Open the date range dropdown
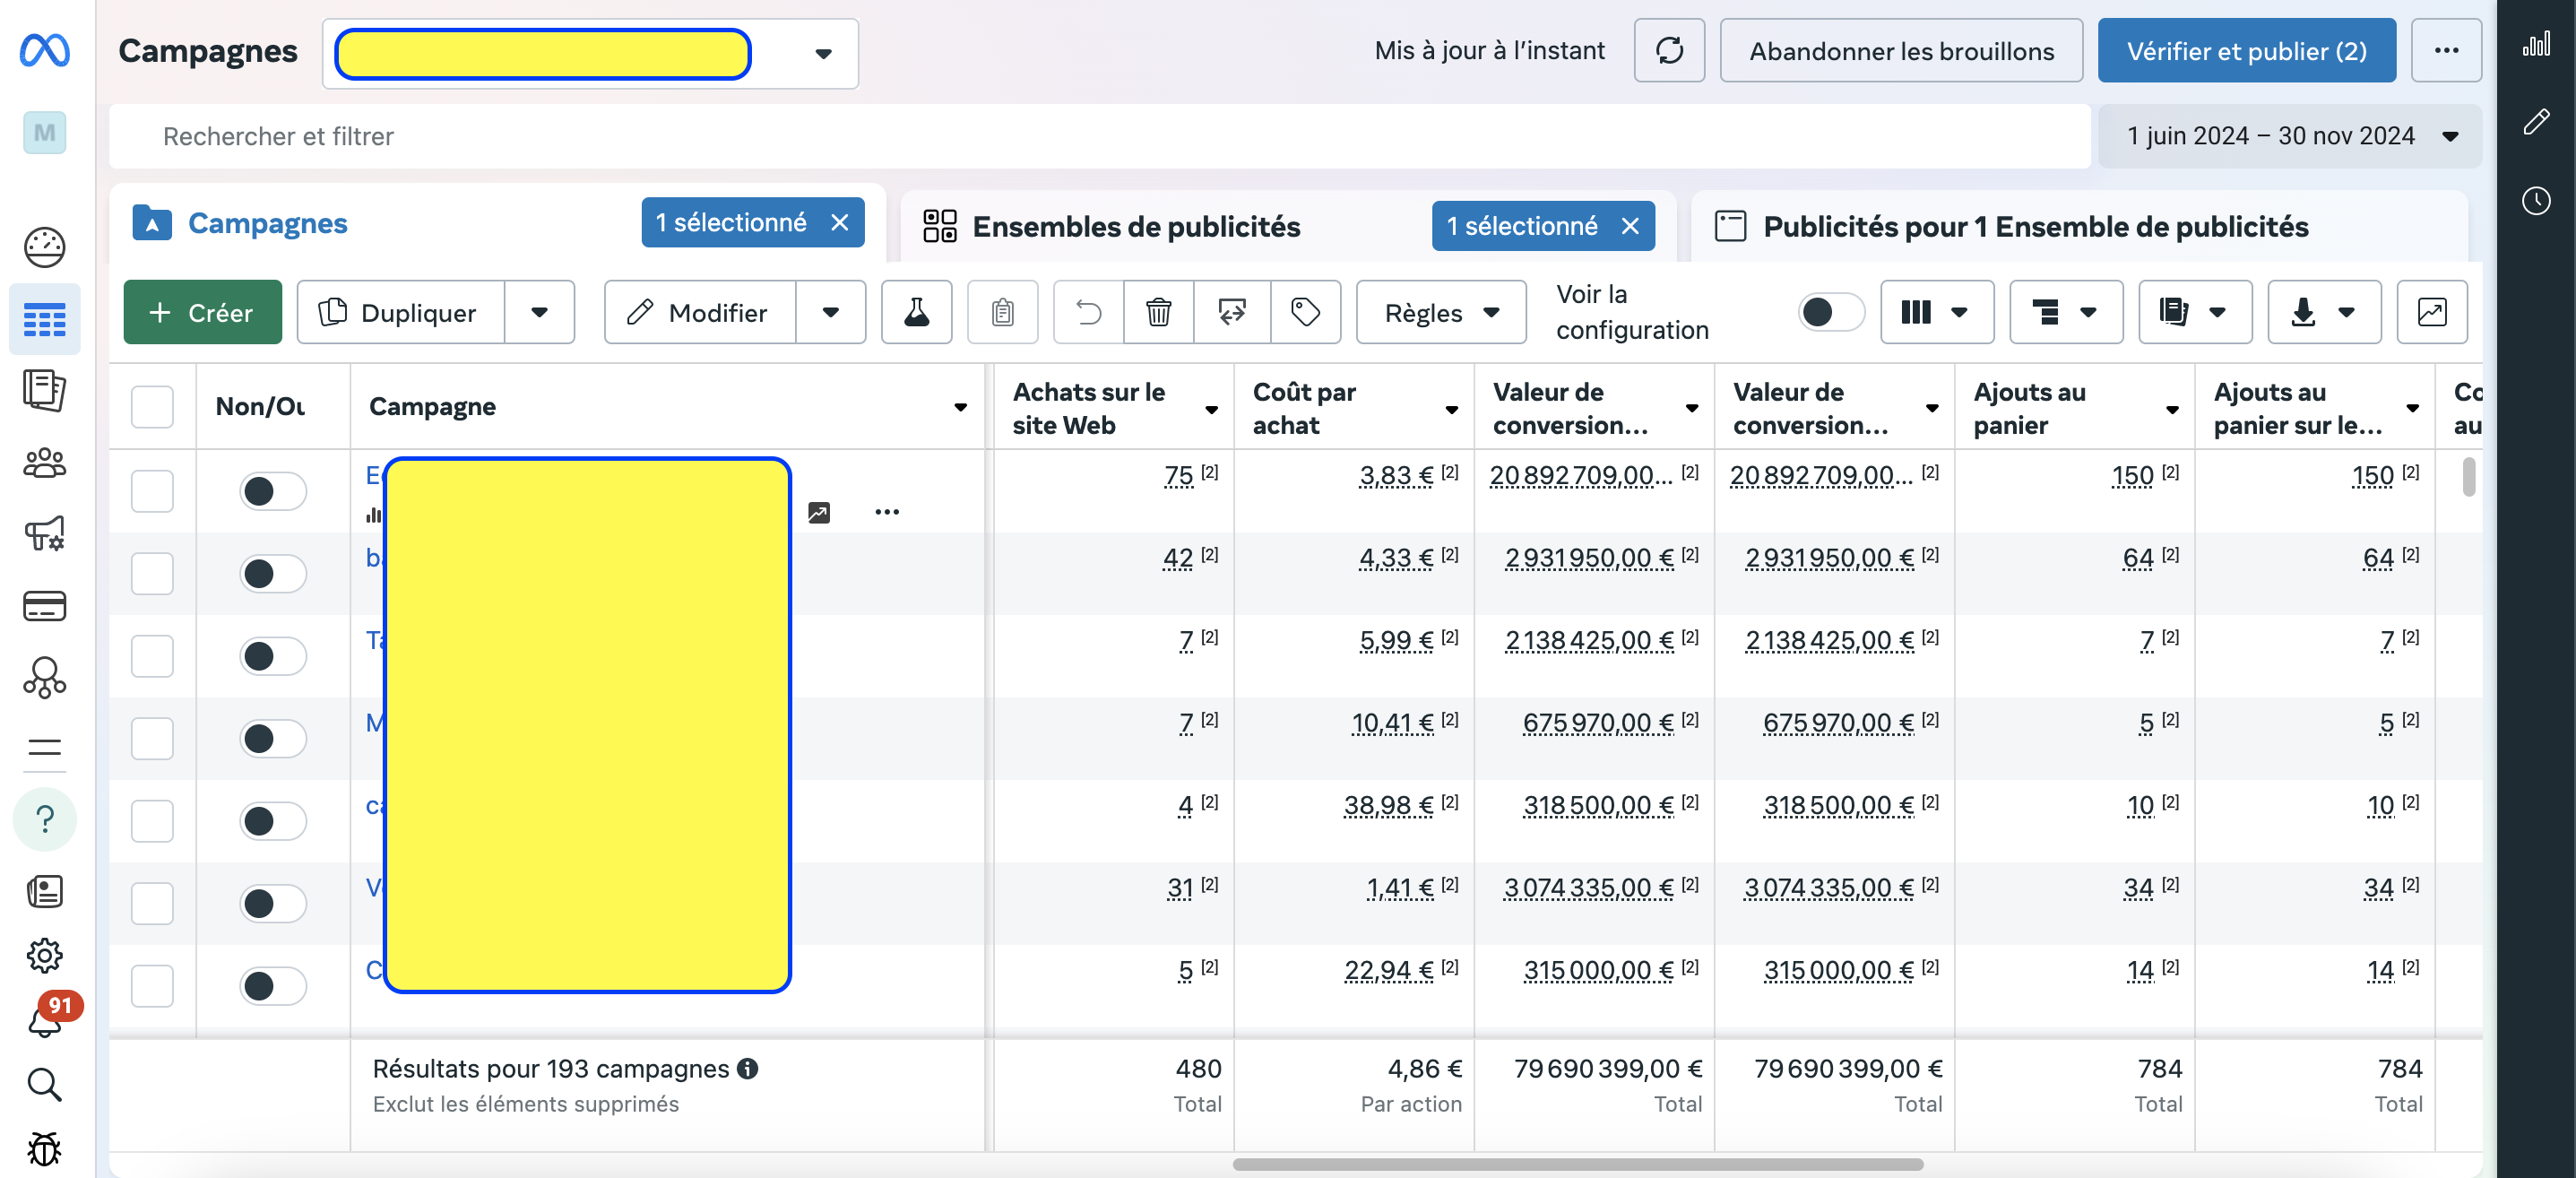Viewport: 2576px width, 1178px height. (2289, 136)
